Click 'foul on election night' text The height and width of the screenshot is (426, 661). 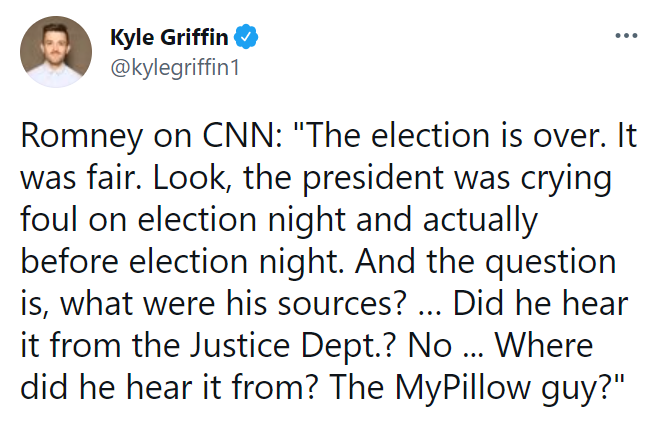point(183,221)
